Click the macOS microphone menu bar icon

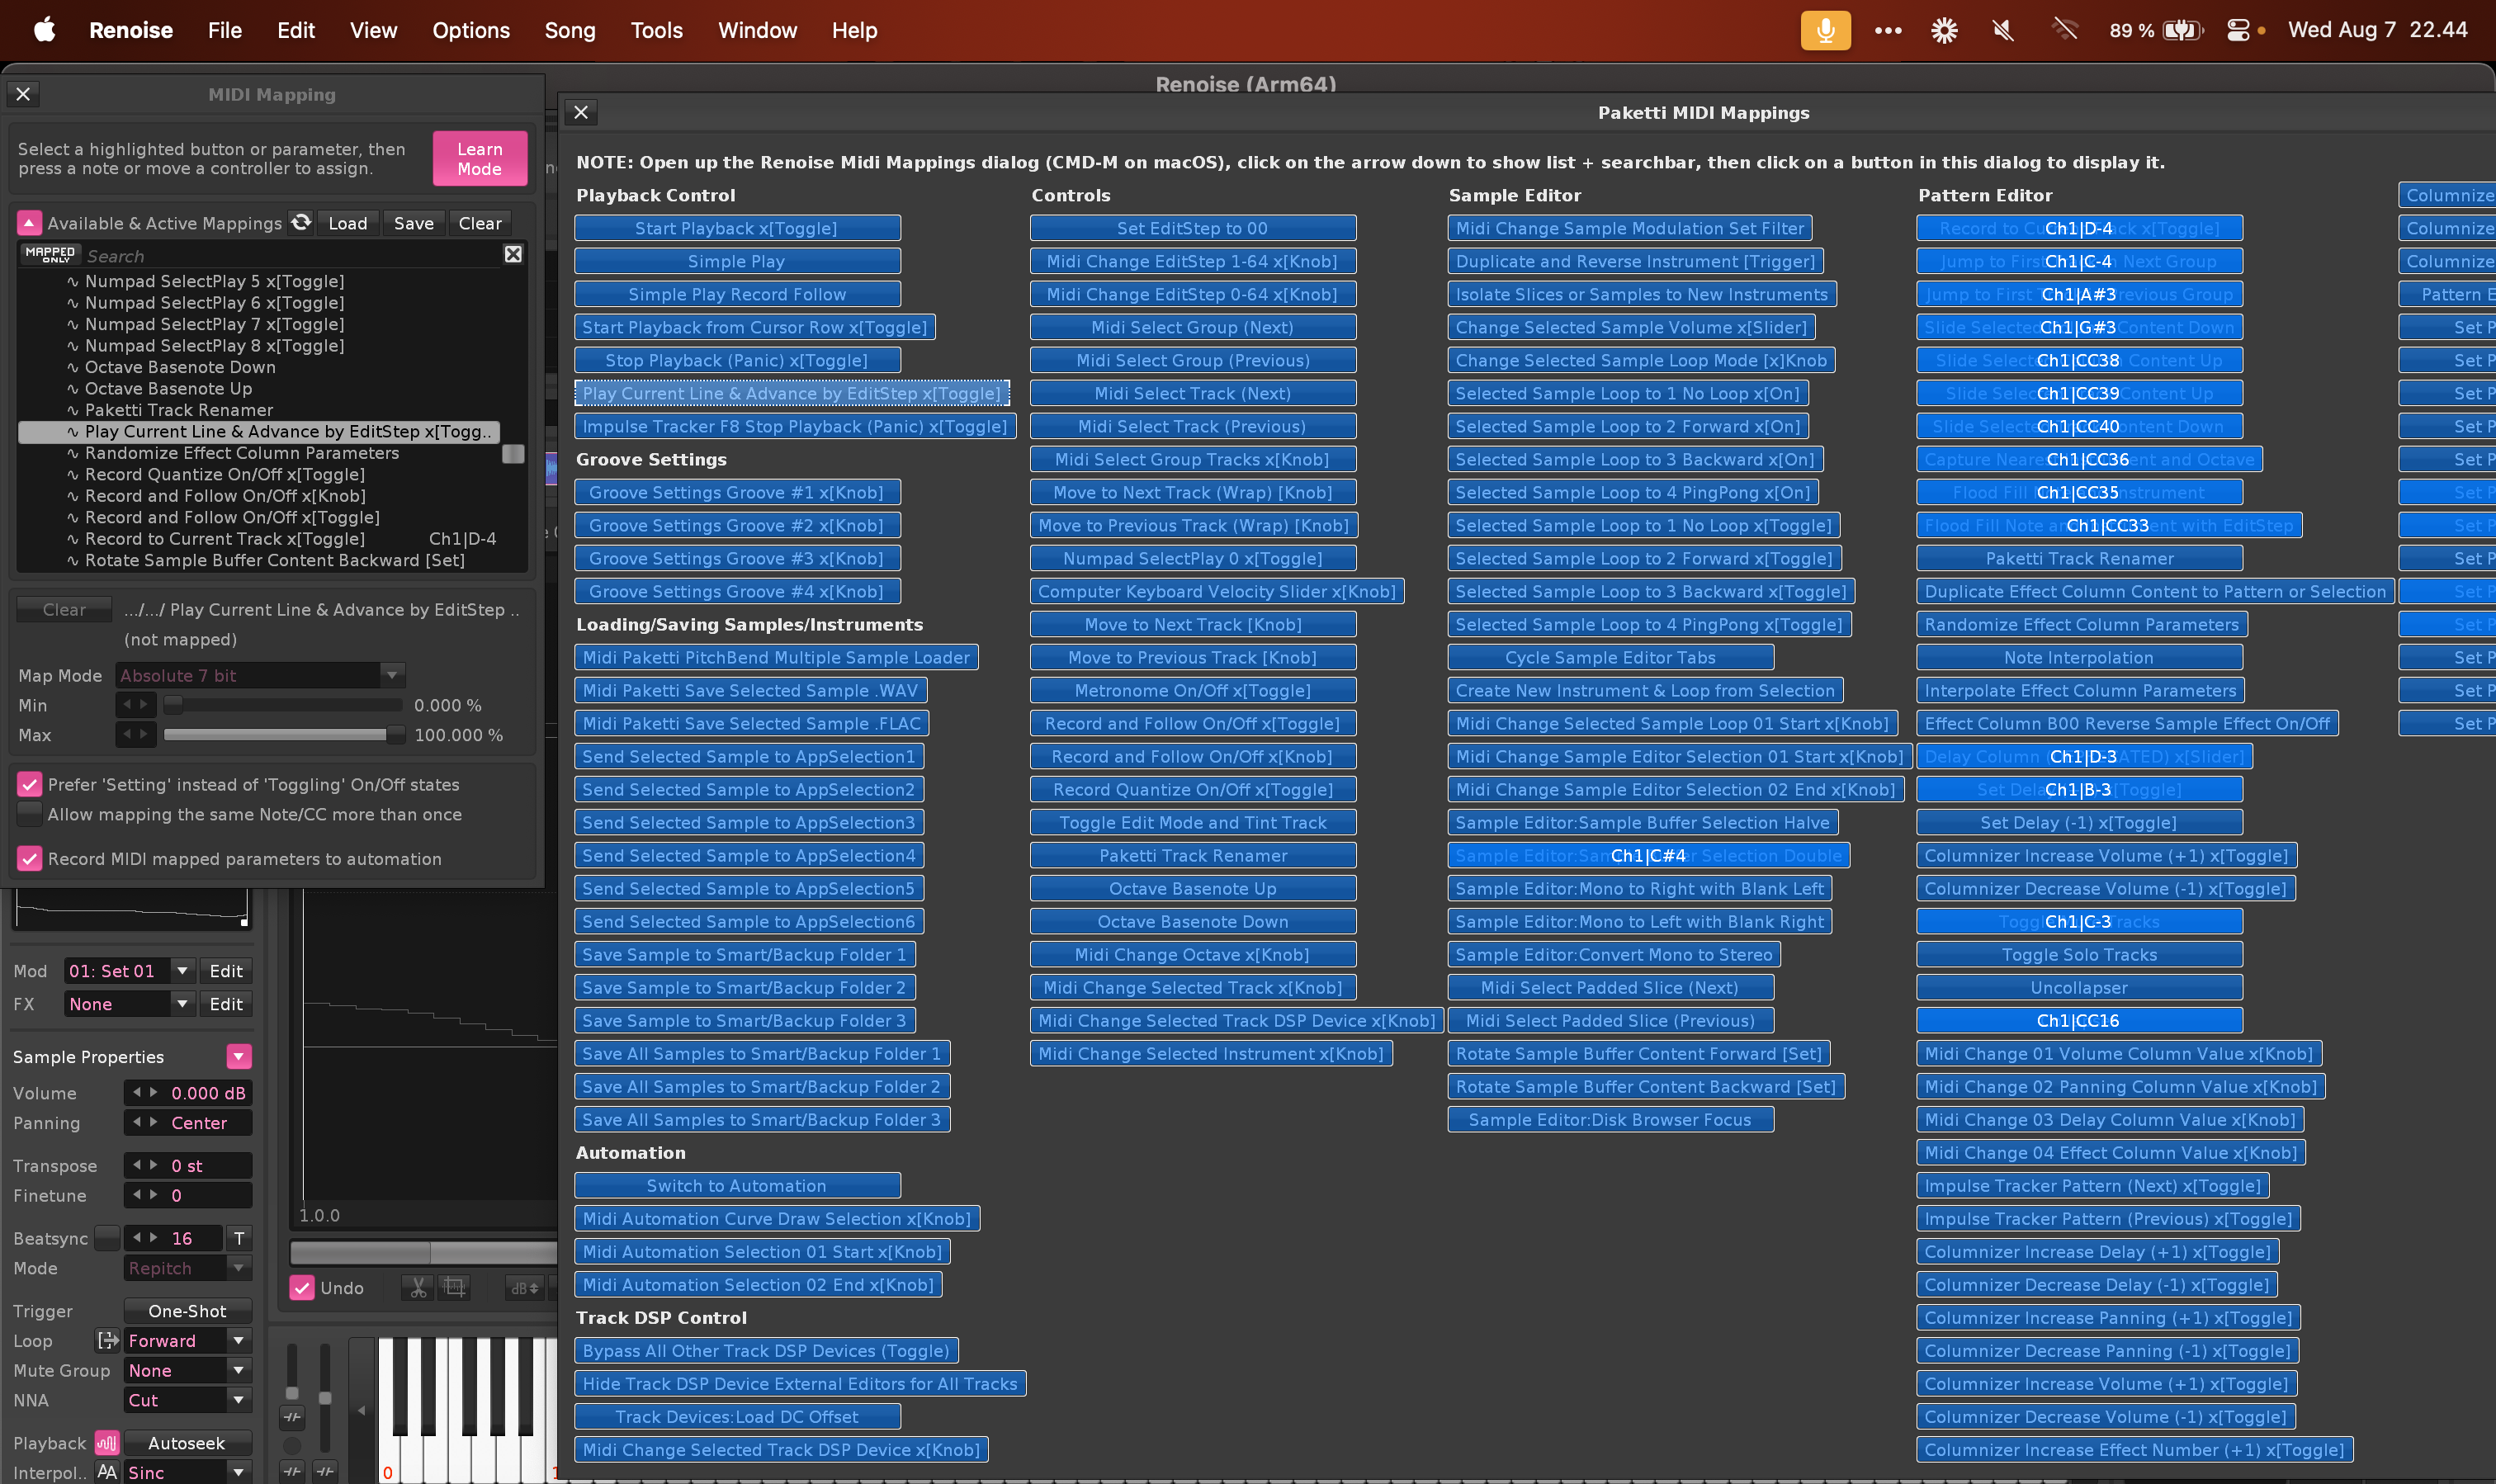click(x=1825, y=30)
